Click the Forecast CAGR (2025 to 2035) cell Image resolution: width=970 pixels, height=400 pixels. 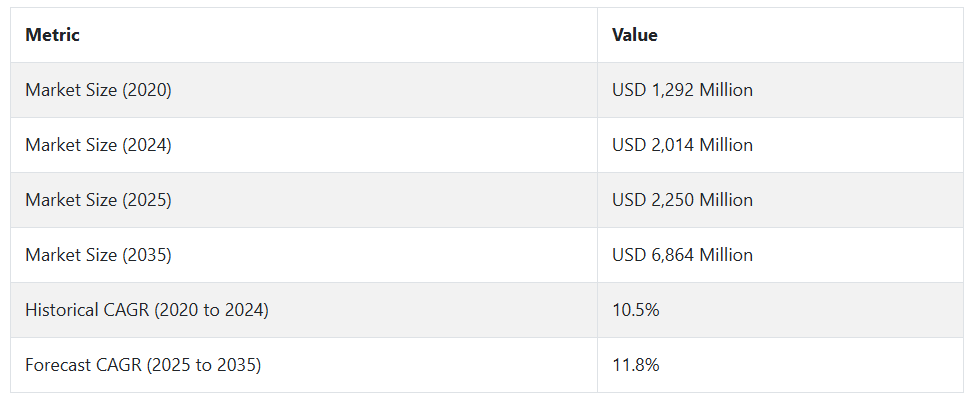point(304,365)
